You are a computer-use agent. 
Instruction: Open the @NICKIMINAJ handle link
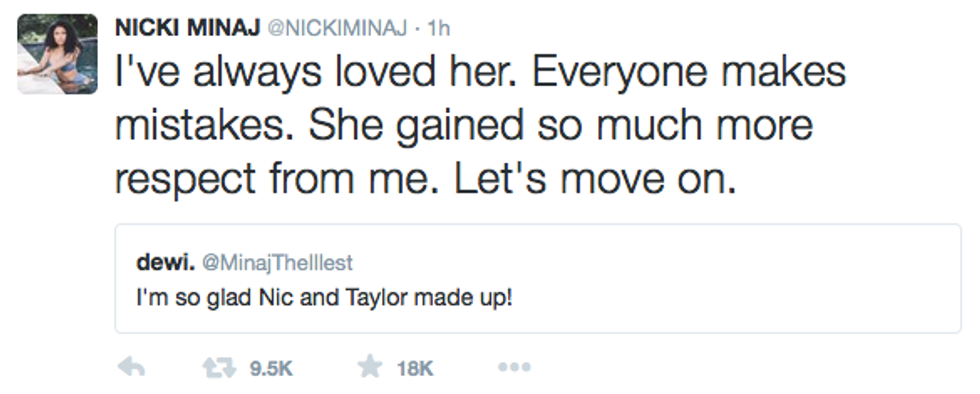(338, 29)
